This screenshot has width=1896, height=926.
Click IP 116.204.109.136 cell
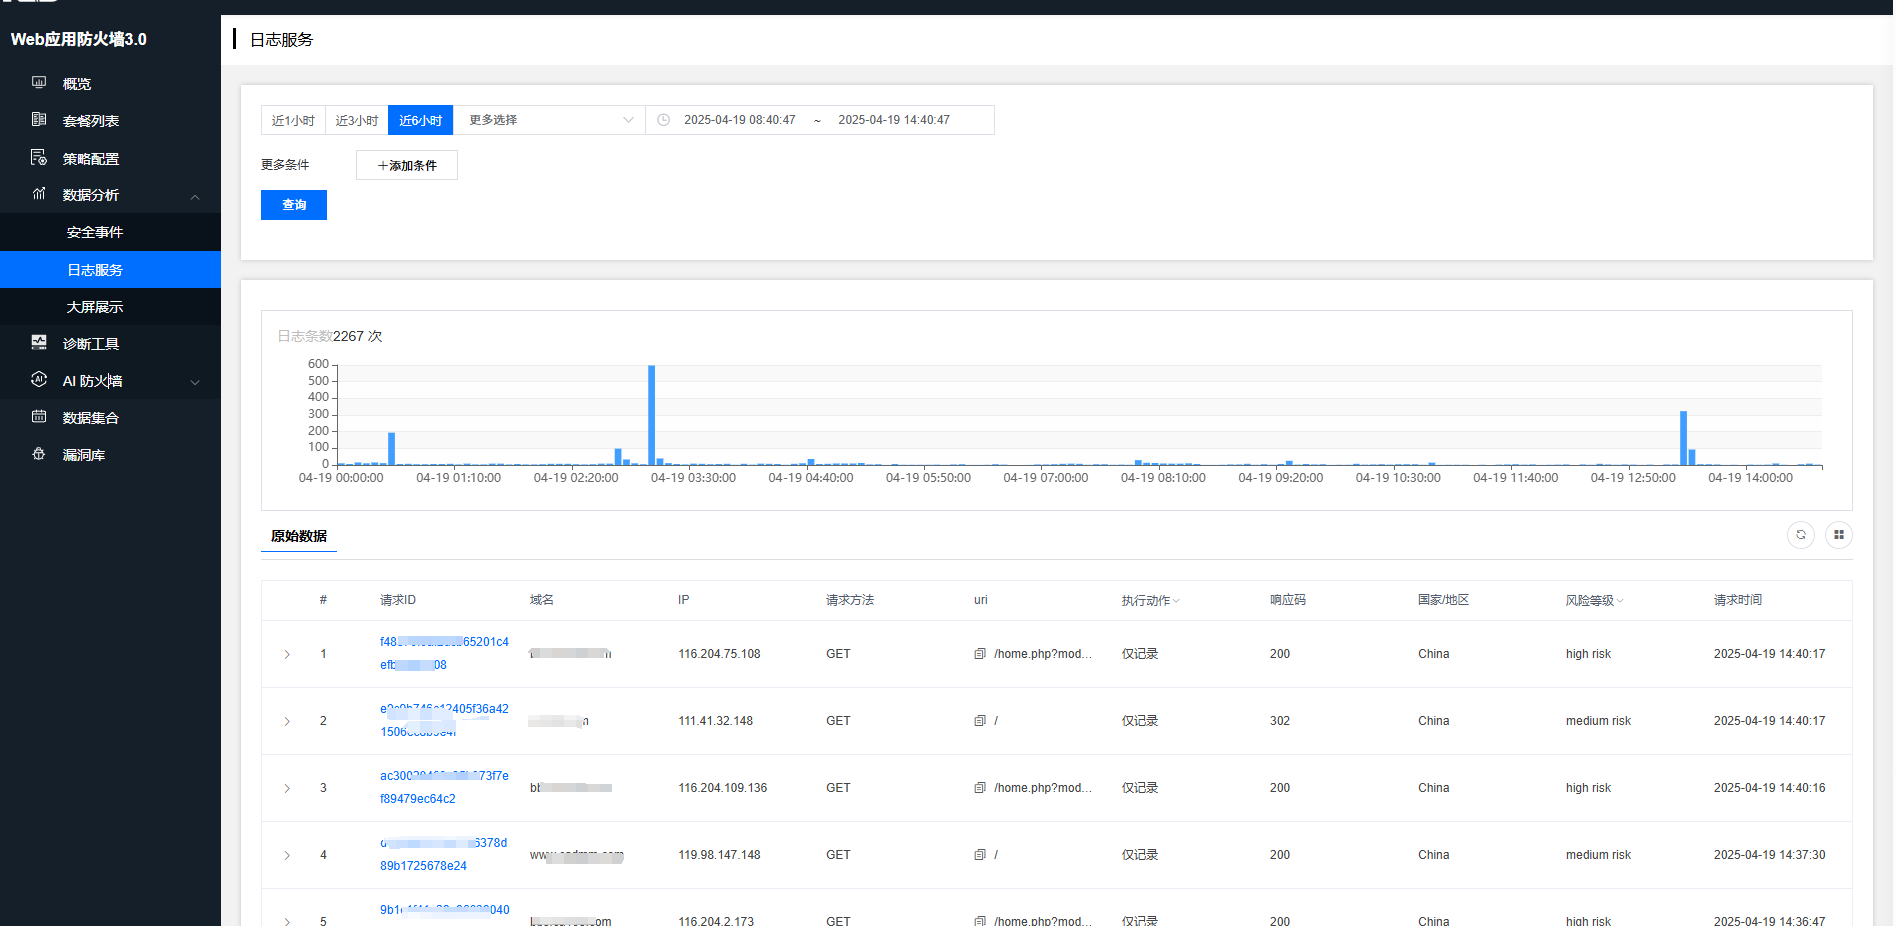coord(722,788)
